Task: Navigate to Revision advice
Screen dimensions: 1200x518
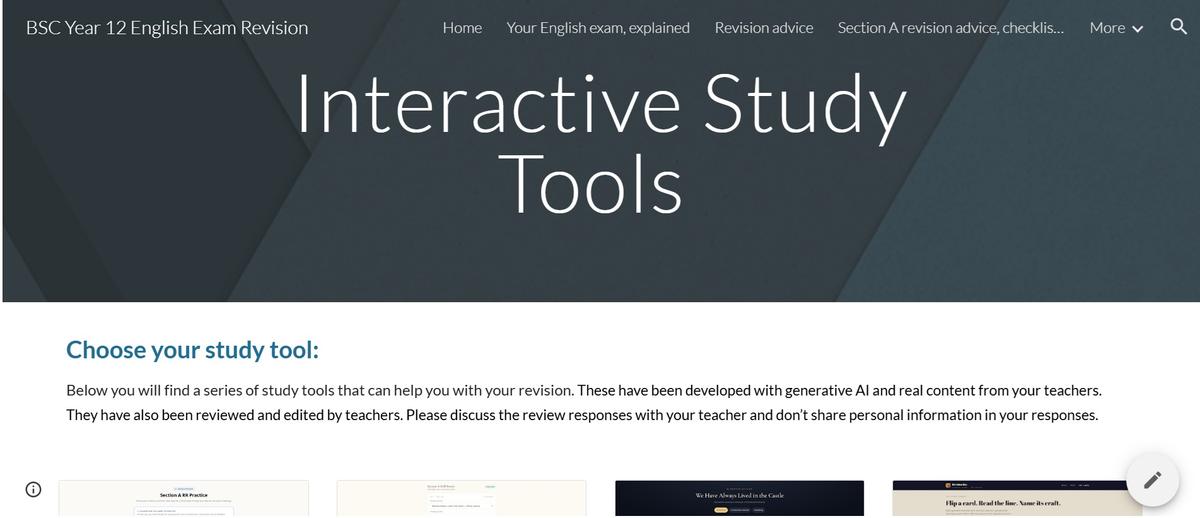Action: pos(764,28)
